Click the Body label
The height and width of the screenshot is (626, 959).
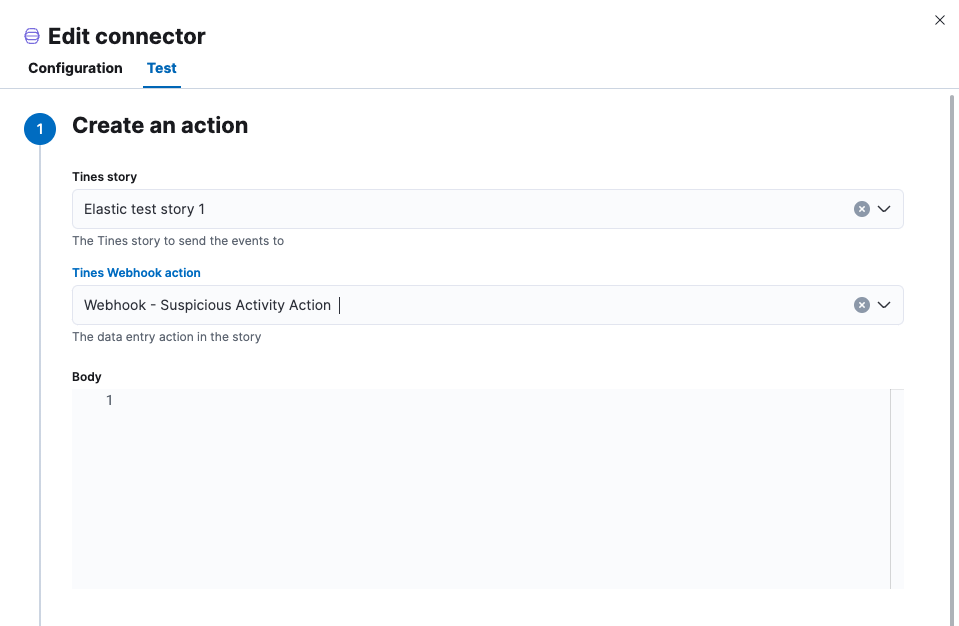(x=86, y=377)
